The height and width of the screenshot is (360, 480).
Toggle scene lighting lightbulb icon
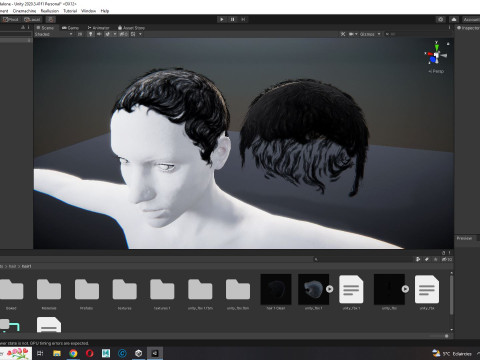pos(90,34)
